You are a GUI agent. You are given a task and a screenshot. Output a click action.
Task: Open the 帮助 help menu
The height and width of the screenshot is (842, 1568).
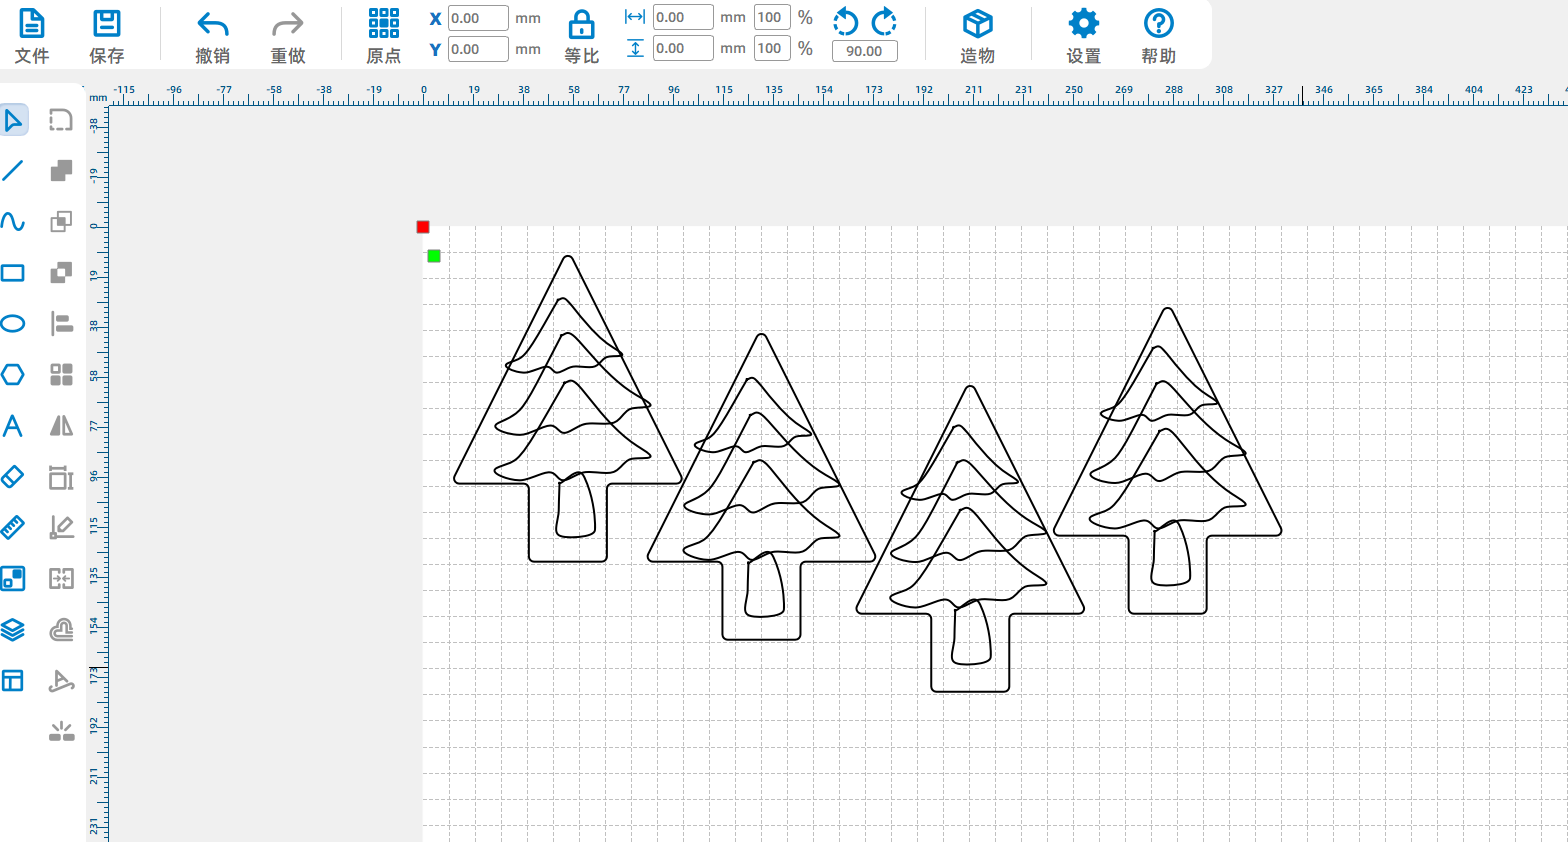(1158, 36)
